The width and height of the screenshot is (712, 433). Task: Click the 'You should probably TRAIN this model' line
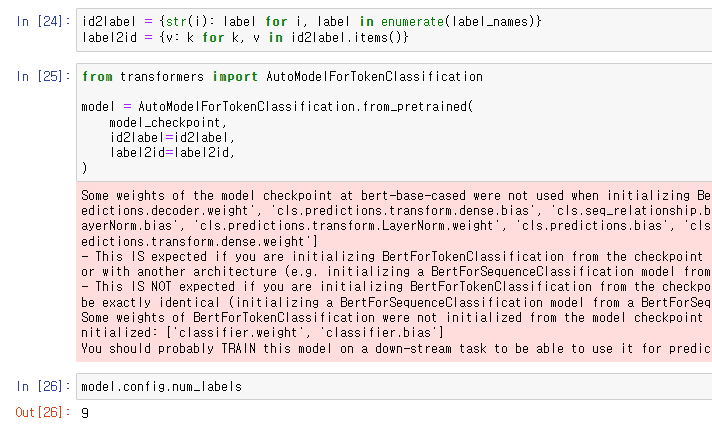click(x=396, y=349)
